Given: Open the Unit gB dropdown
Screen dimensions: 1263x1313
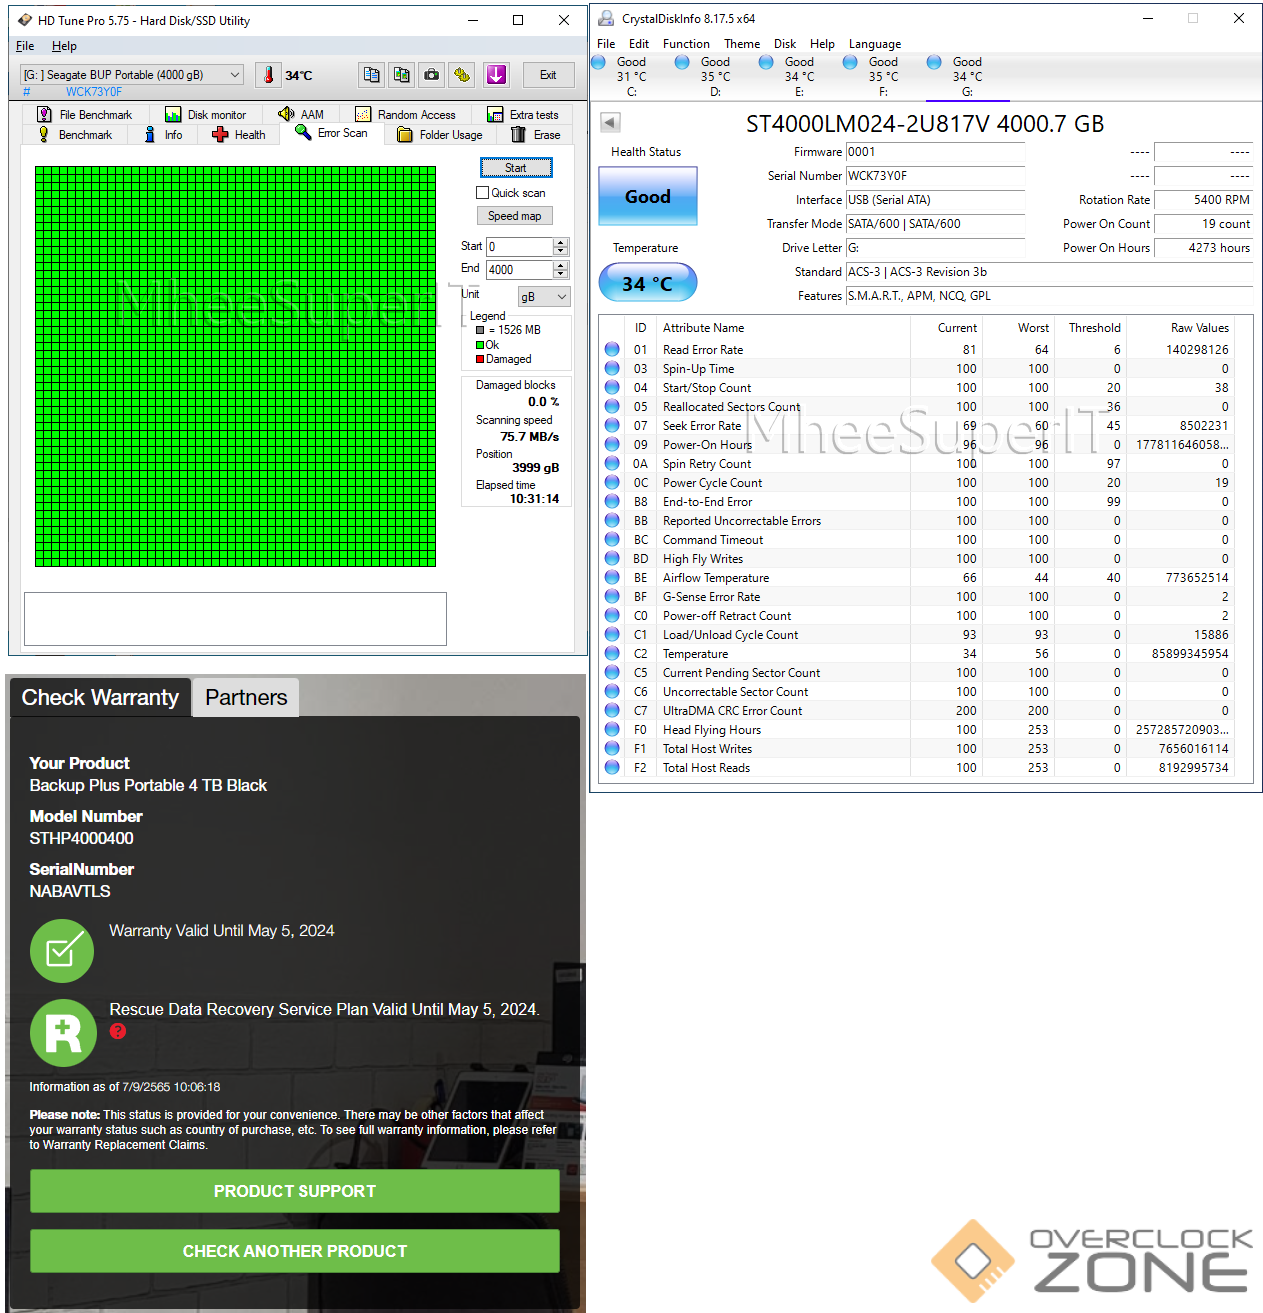Looking at the screenshot, I should point(545,297).
